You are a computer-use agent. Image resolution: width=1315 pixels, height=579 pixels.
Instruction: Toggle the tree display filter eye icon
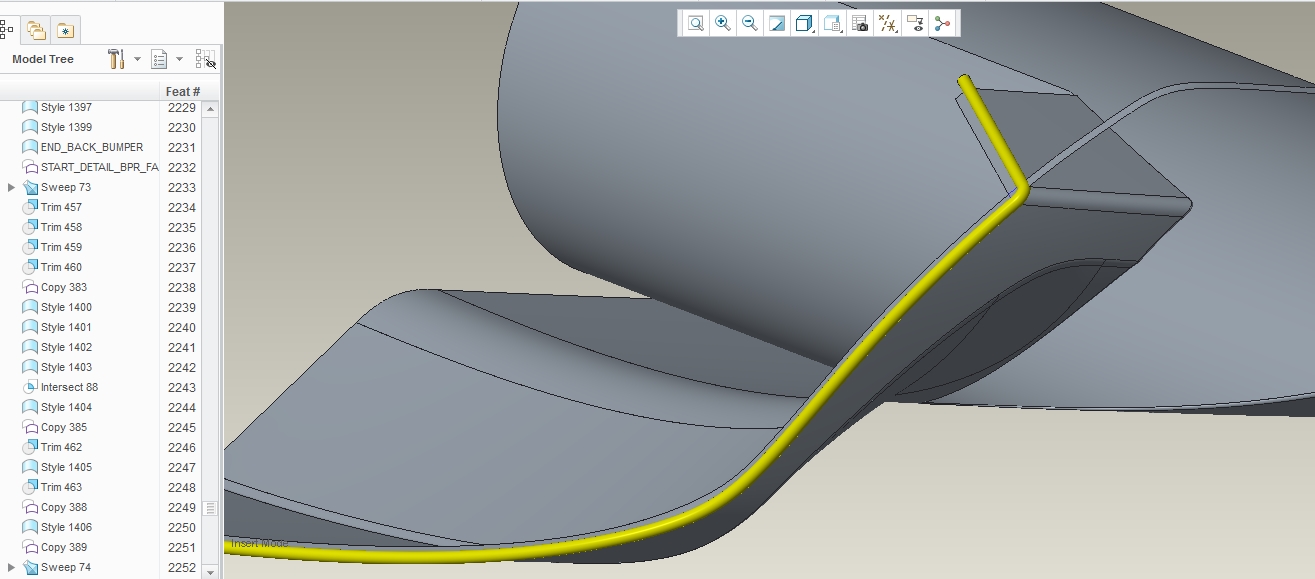click(x=205, y=59)
